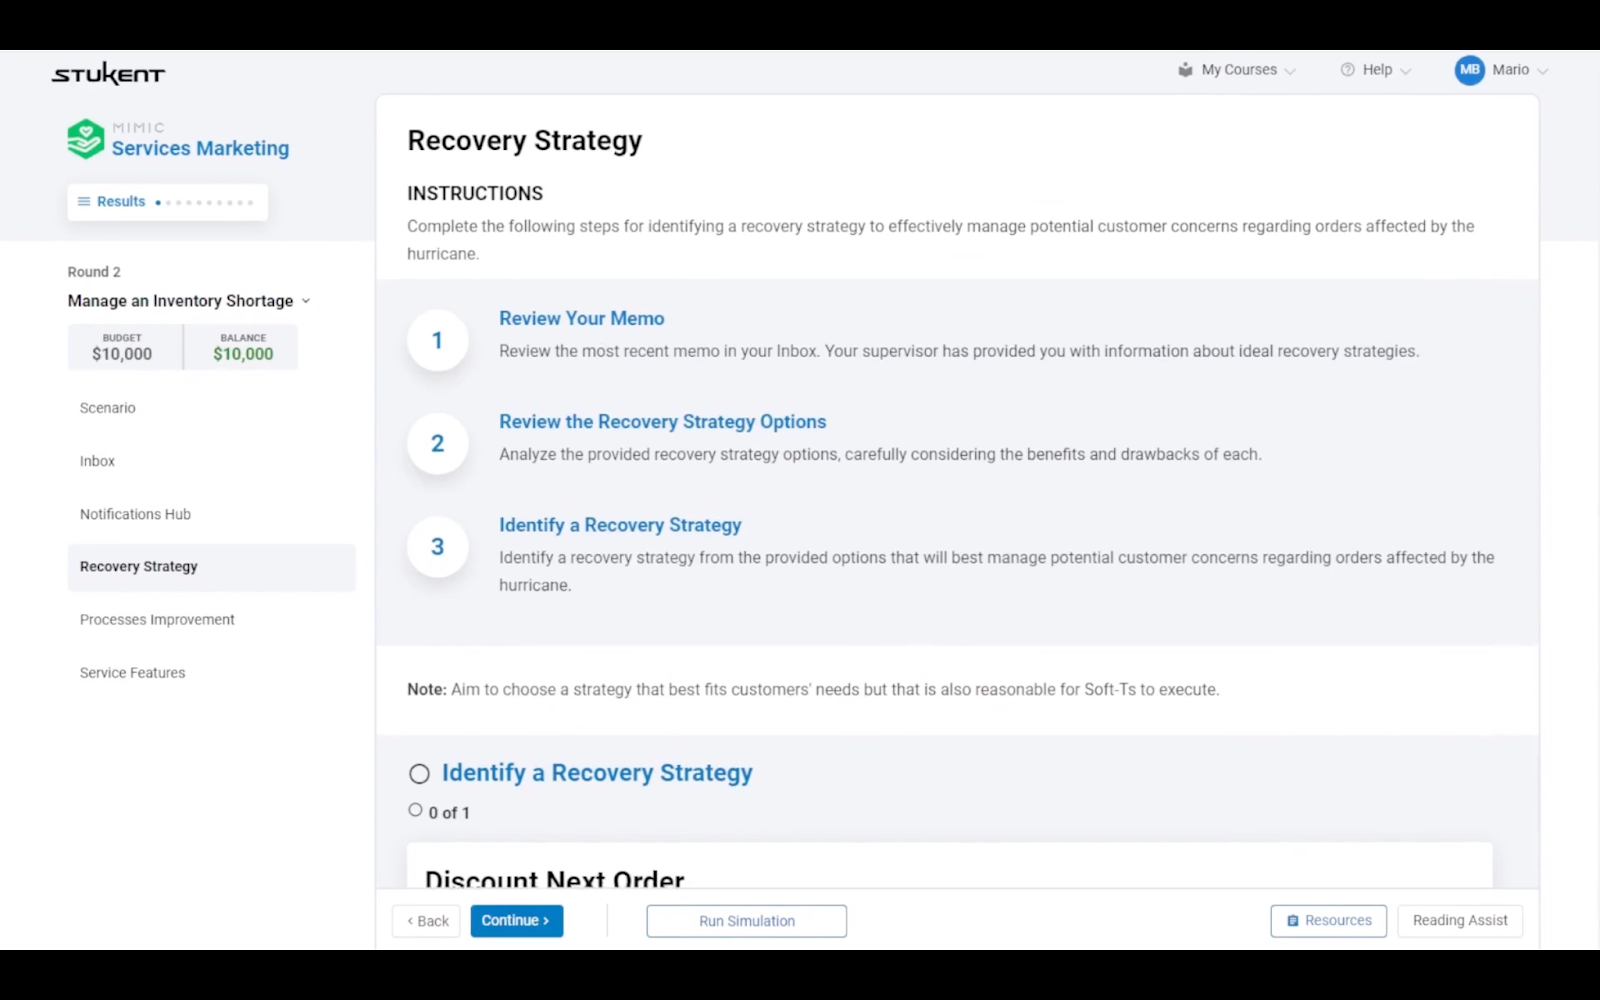Image resolution: width=1600 pixels, height=1000 pixels.
Task: Click the Recovery Strategy page title
Action: coord(525,141)
